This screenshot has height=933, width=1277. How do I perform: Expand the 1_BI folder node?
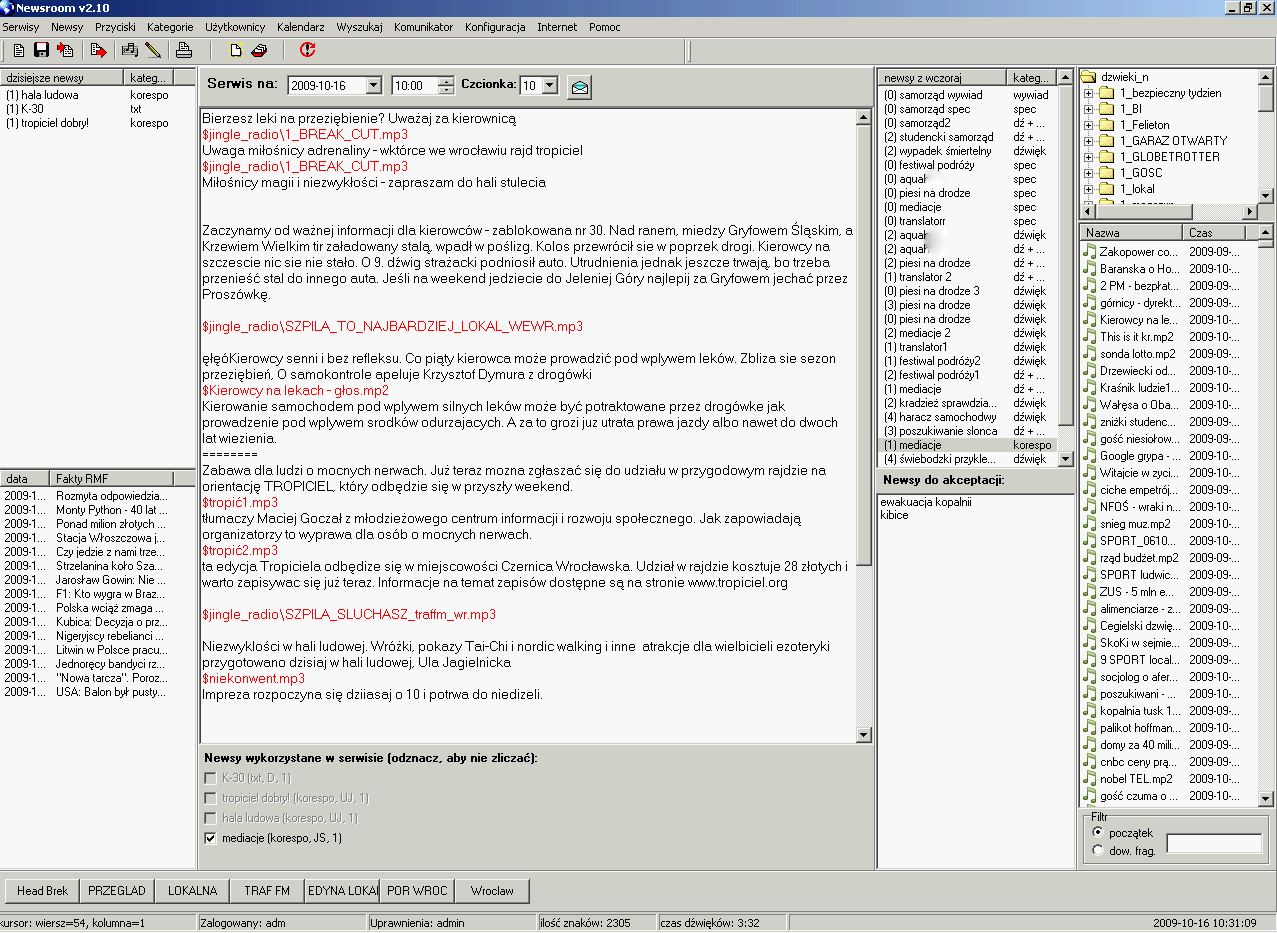point(1088,109)
